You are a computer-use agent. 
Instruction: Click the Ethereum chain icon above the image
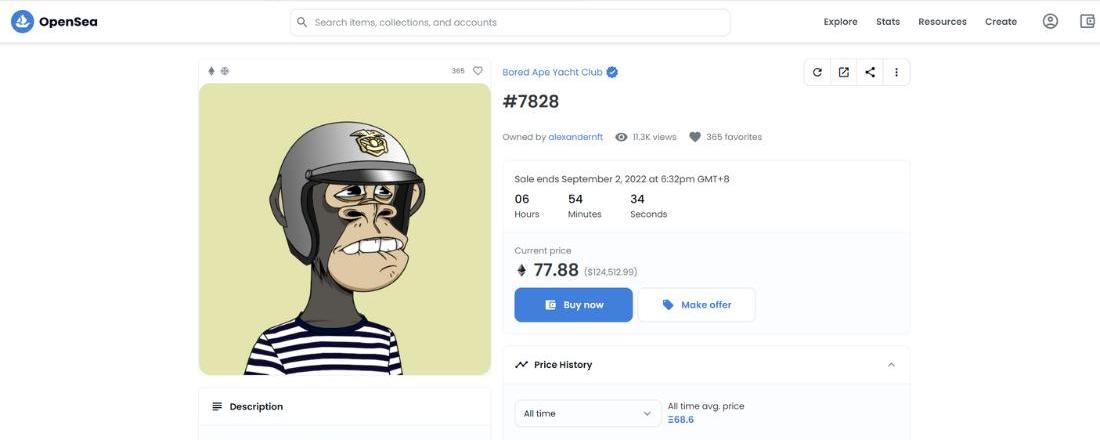[211, 71]
